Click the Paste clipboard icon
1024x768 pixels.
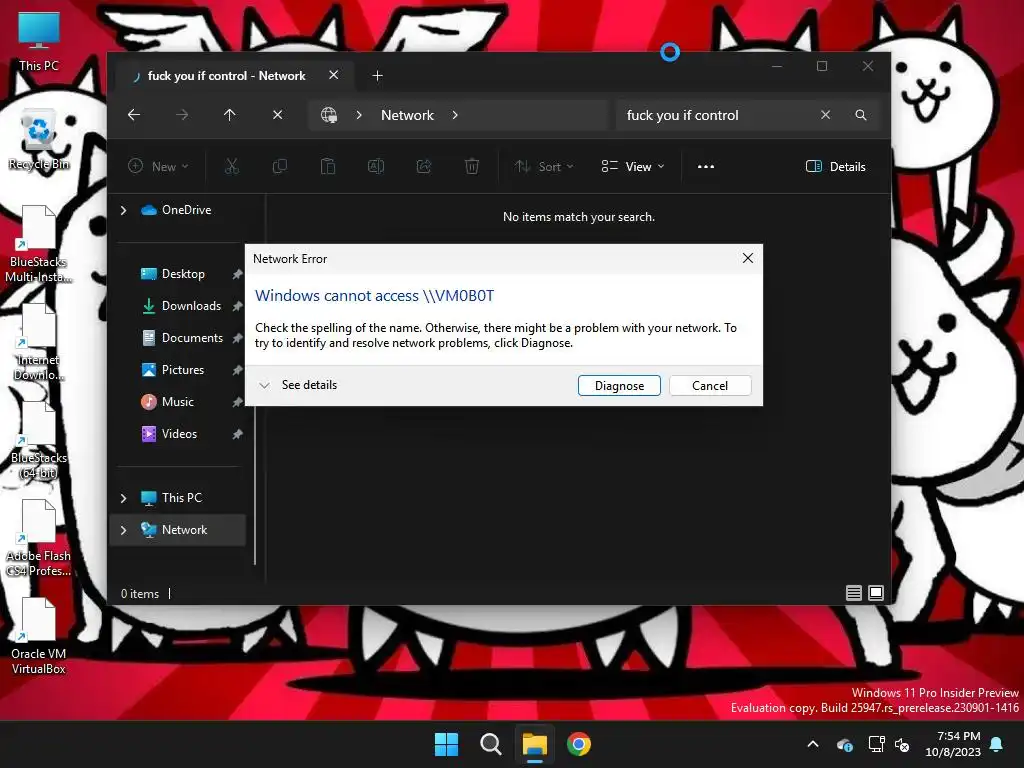[x=328, y=167]
